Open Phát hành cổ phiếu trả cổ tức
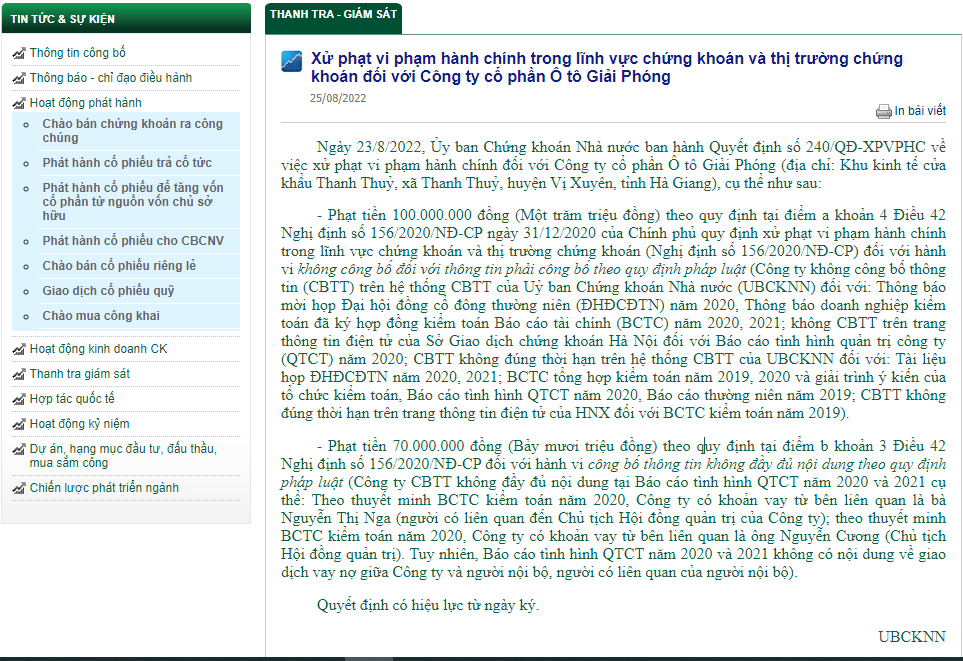Image resolution: width=963 pixels, height=661 pixels. 127,163
